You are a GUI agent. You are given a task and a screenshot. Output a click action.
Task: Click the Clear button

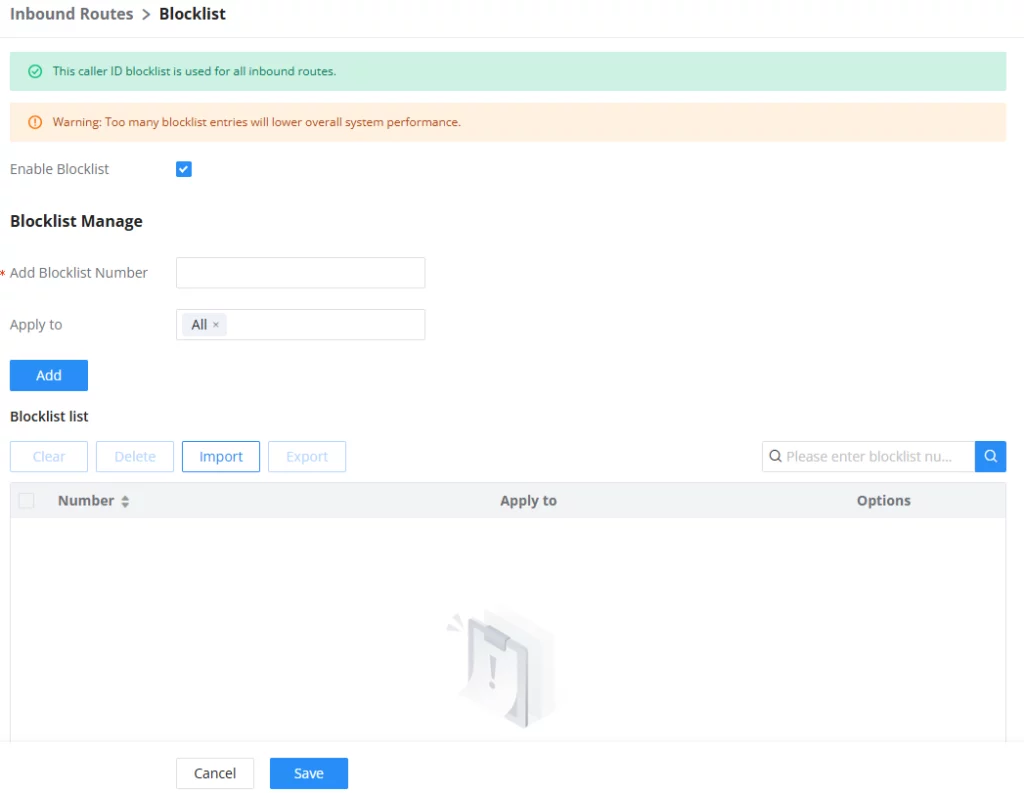[49, 456]
